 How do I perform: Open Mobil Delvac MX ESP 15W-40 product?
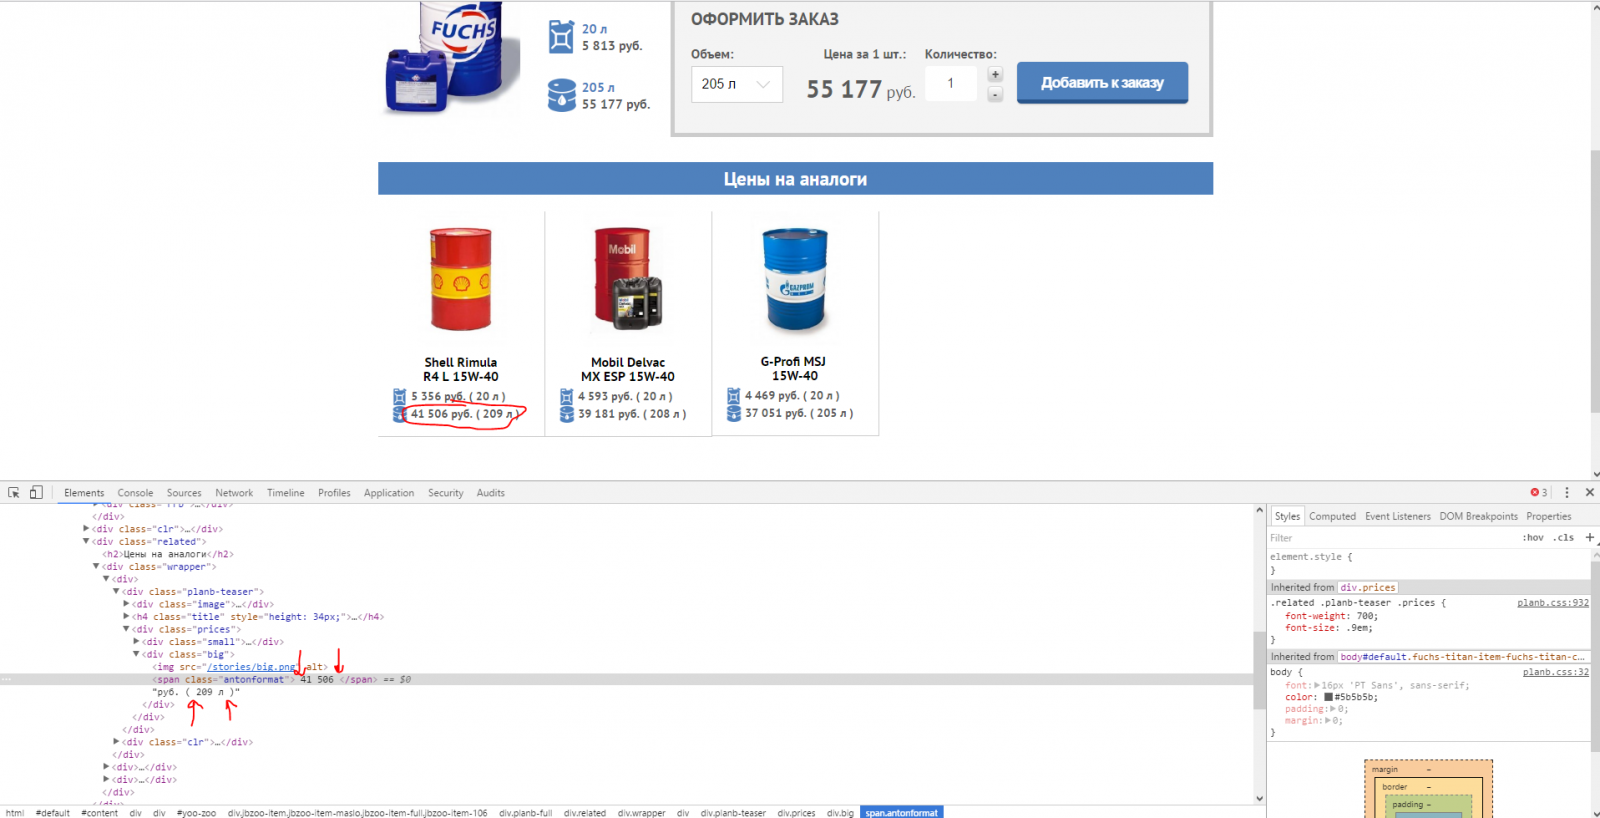click(628, 369)
